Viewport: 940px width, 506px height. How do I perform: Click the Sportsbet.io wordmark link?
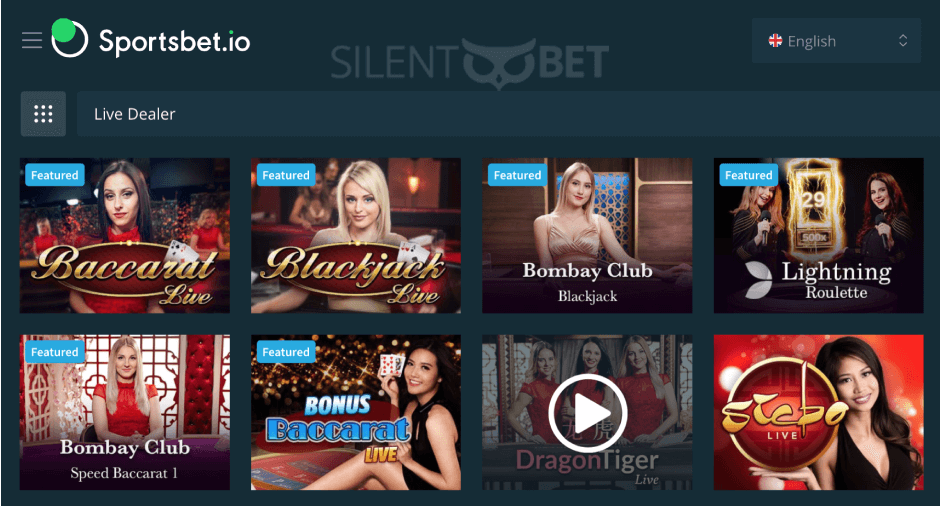(x=174, y=41)
